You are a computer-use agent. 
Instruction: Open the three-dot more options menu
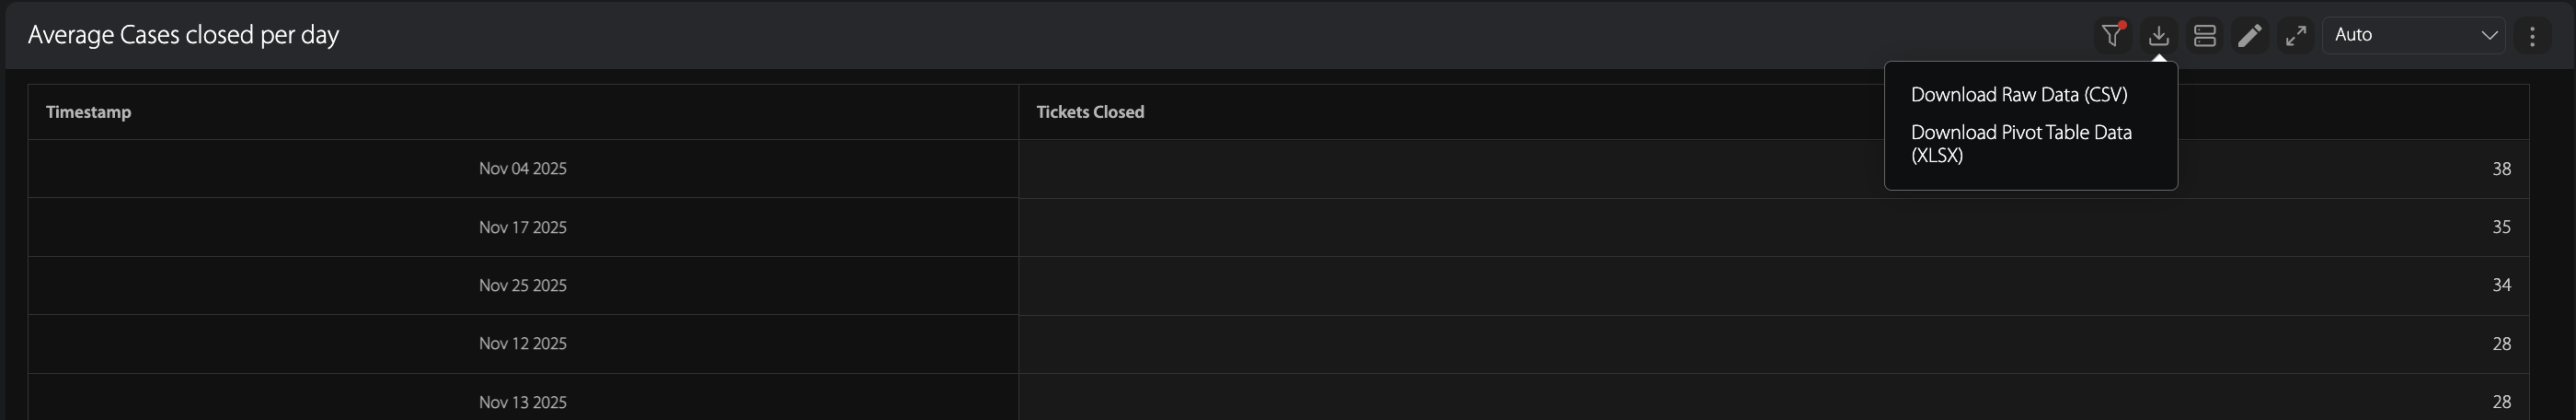[2532, 36]
